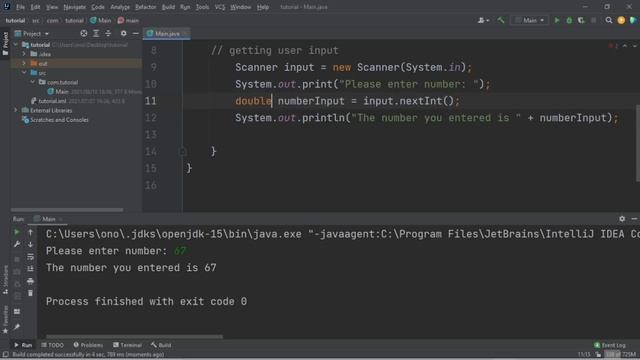This screenshot has height=360, width=640.
Task: Click the src breadcrumb in navigation bar
Action: pyautogui.click(x=36, y=20)
